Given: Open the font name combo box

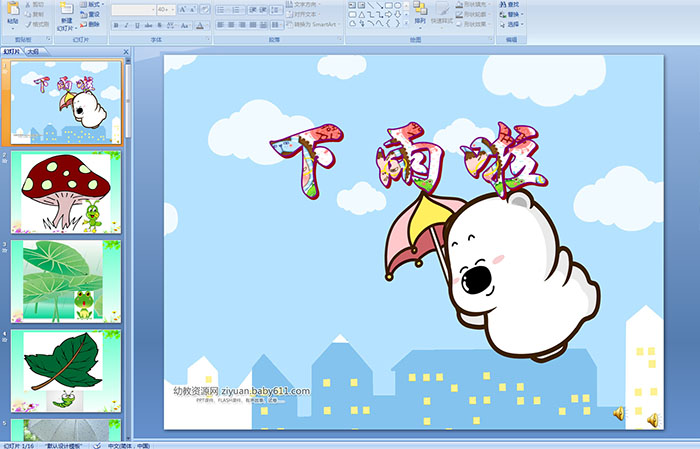Looking at the screenshot, I should 133,9.
